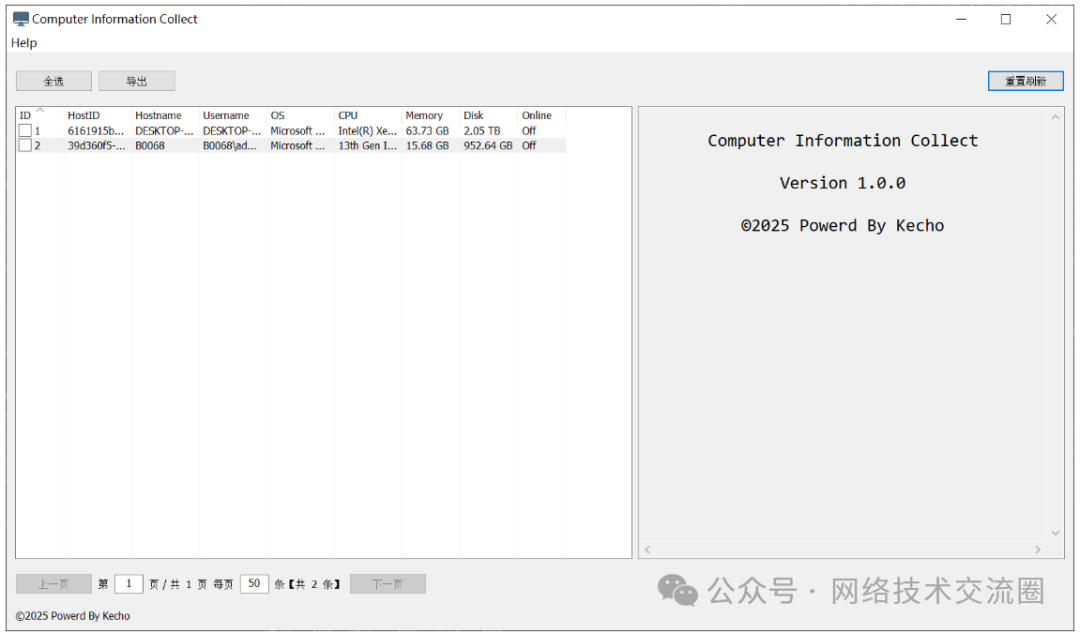The image size is (1080, 634).
Task: Toggle sort arrow on the ID column header
Action: (x=40, y=110)
